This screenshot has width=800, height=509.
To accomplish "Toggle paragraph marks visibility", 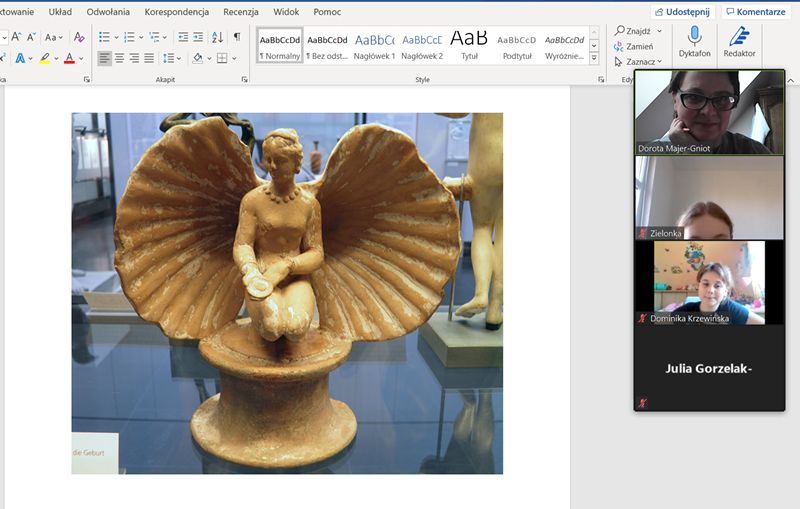I will pyautogui.click(x=237, y=37).
